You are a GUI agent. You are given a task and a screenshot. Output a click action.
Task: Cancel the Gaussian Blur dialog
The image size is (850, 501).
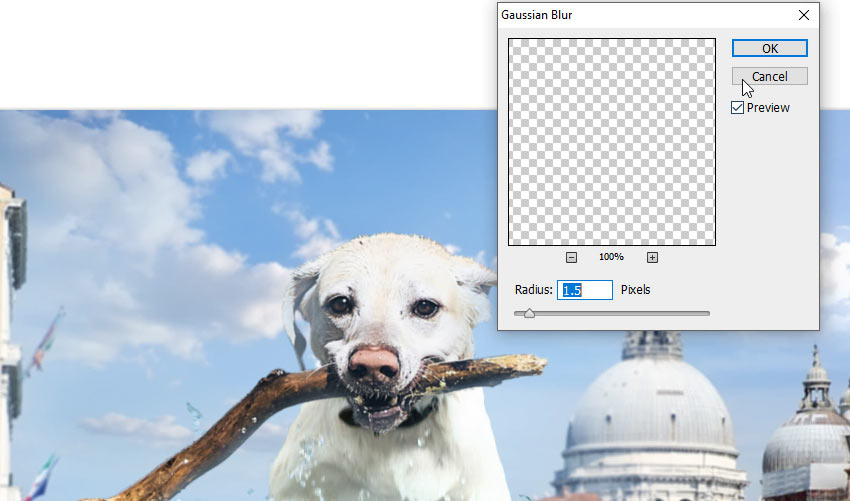pos(769,76)
